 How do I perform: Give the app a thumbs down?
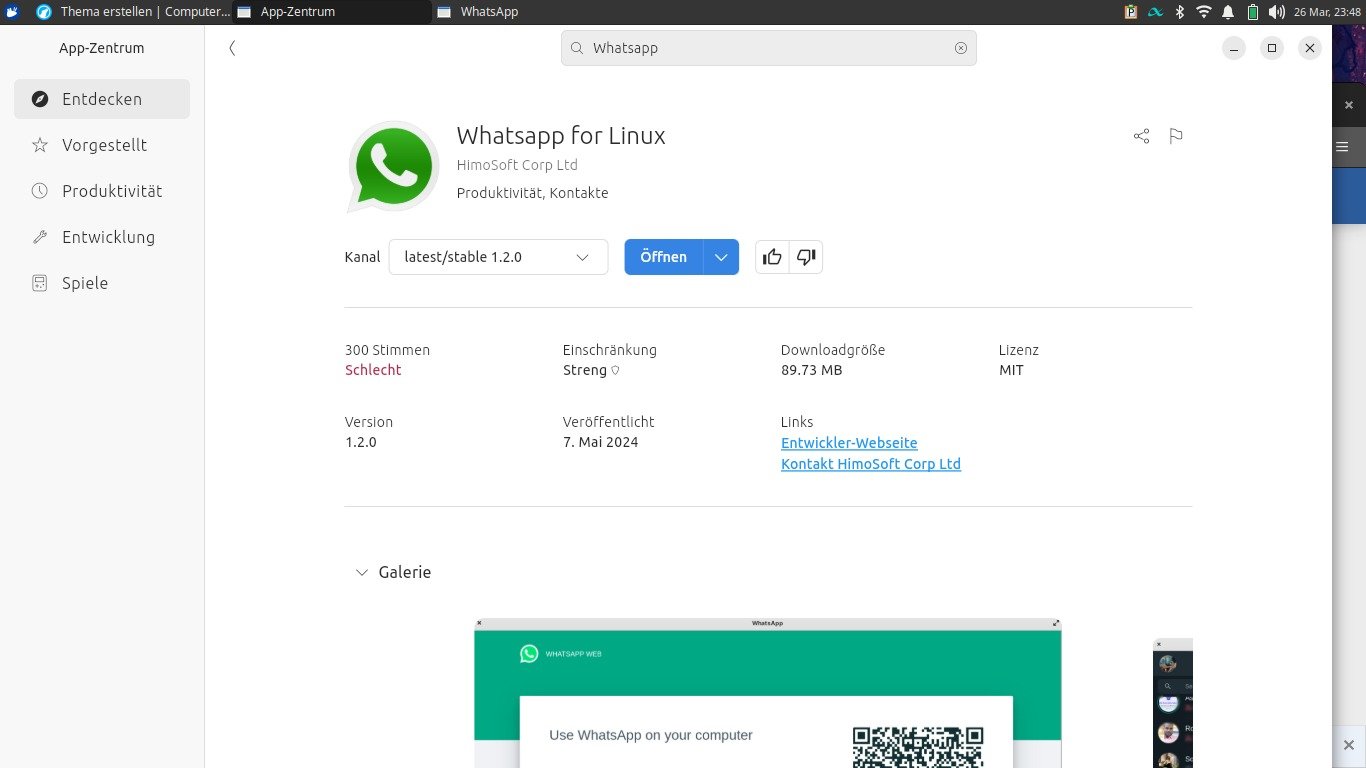click(x=806, y=257)
